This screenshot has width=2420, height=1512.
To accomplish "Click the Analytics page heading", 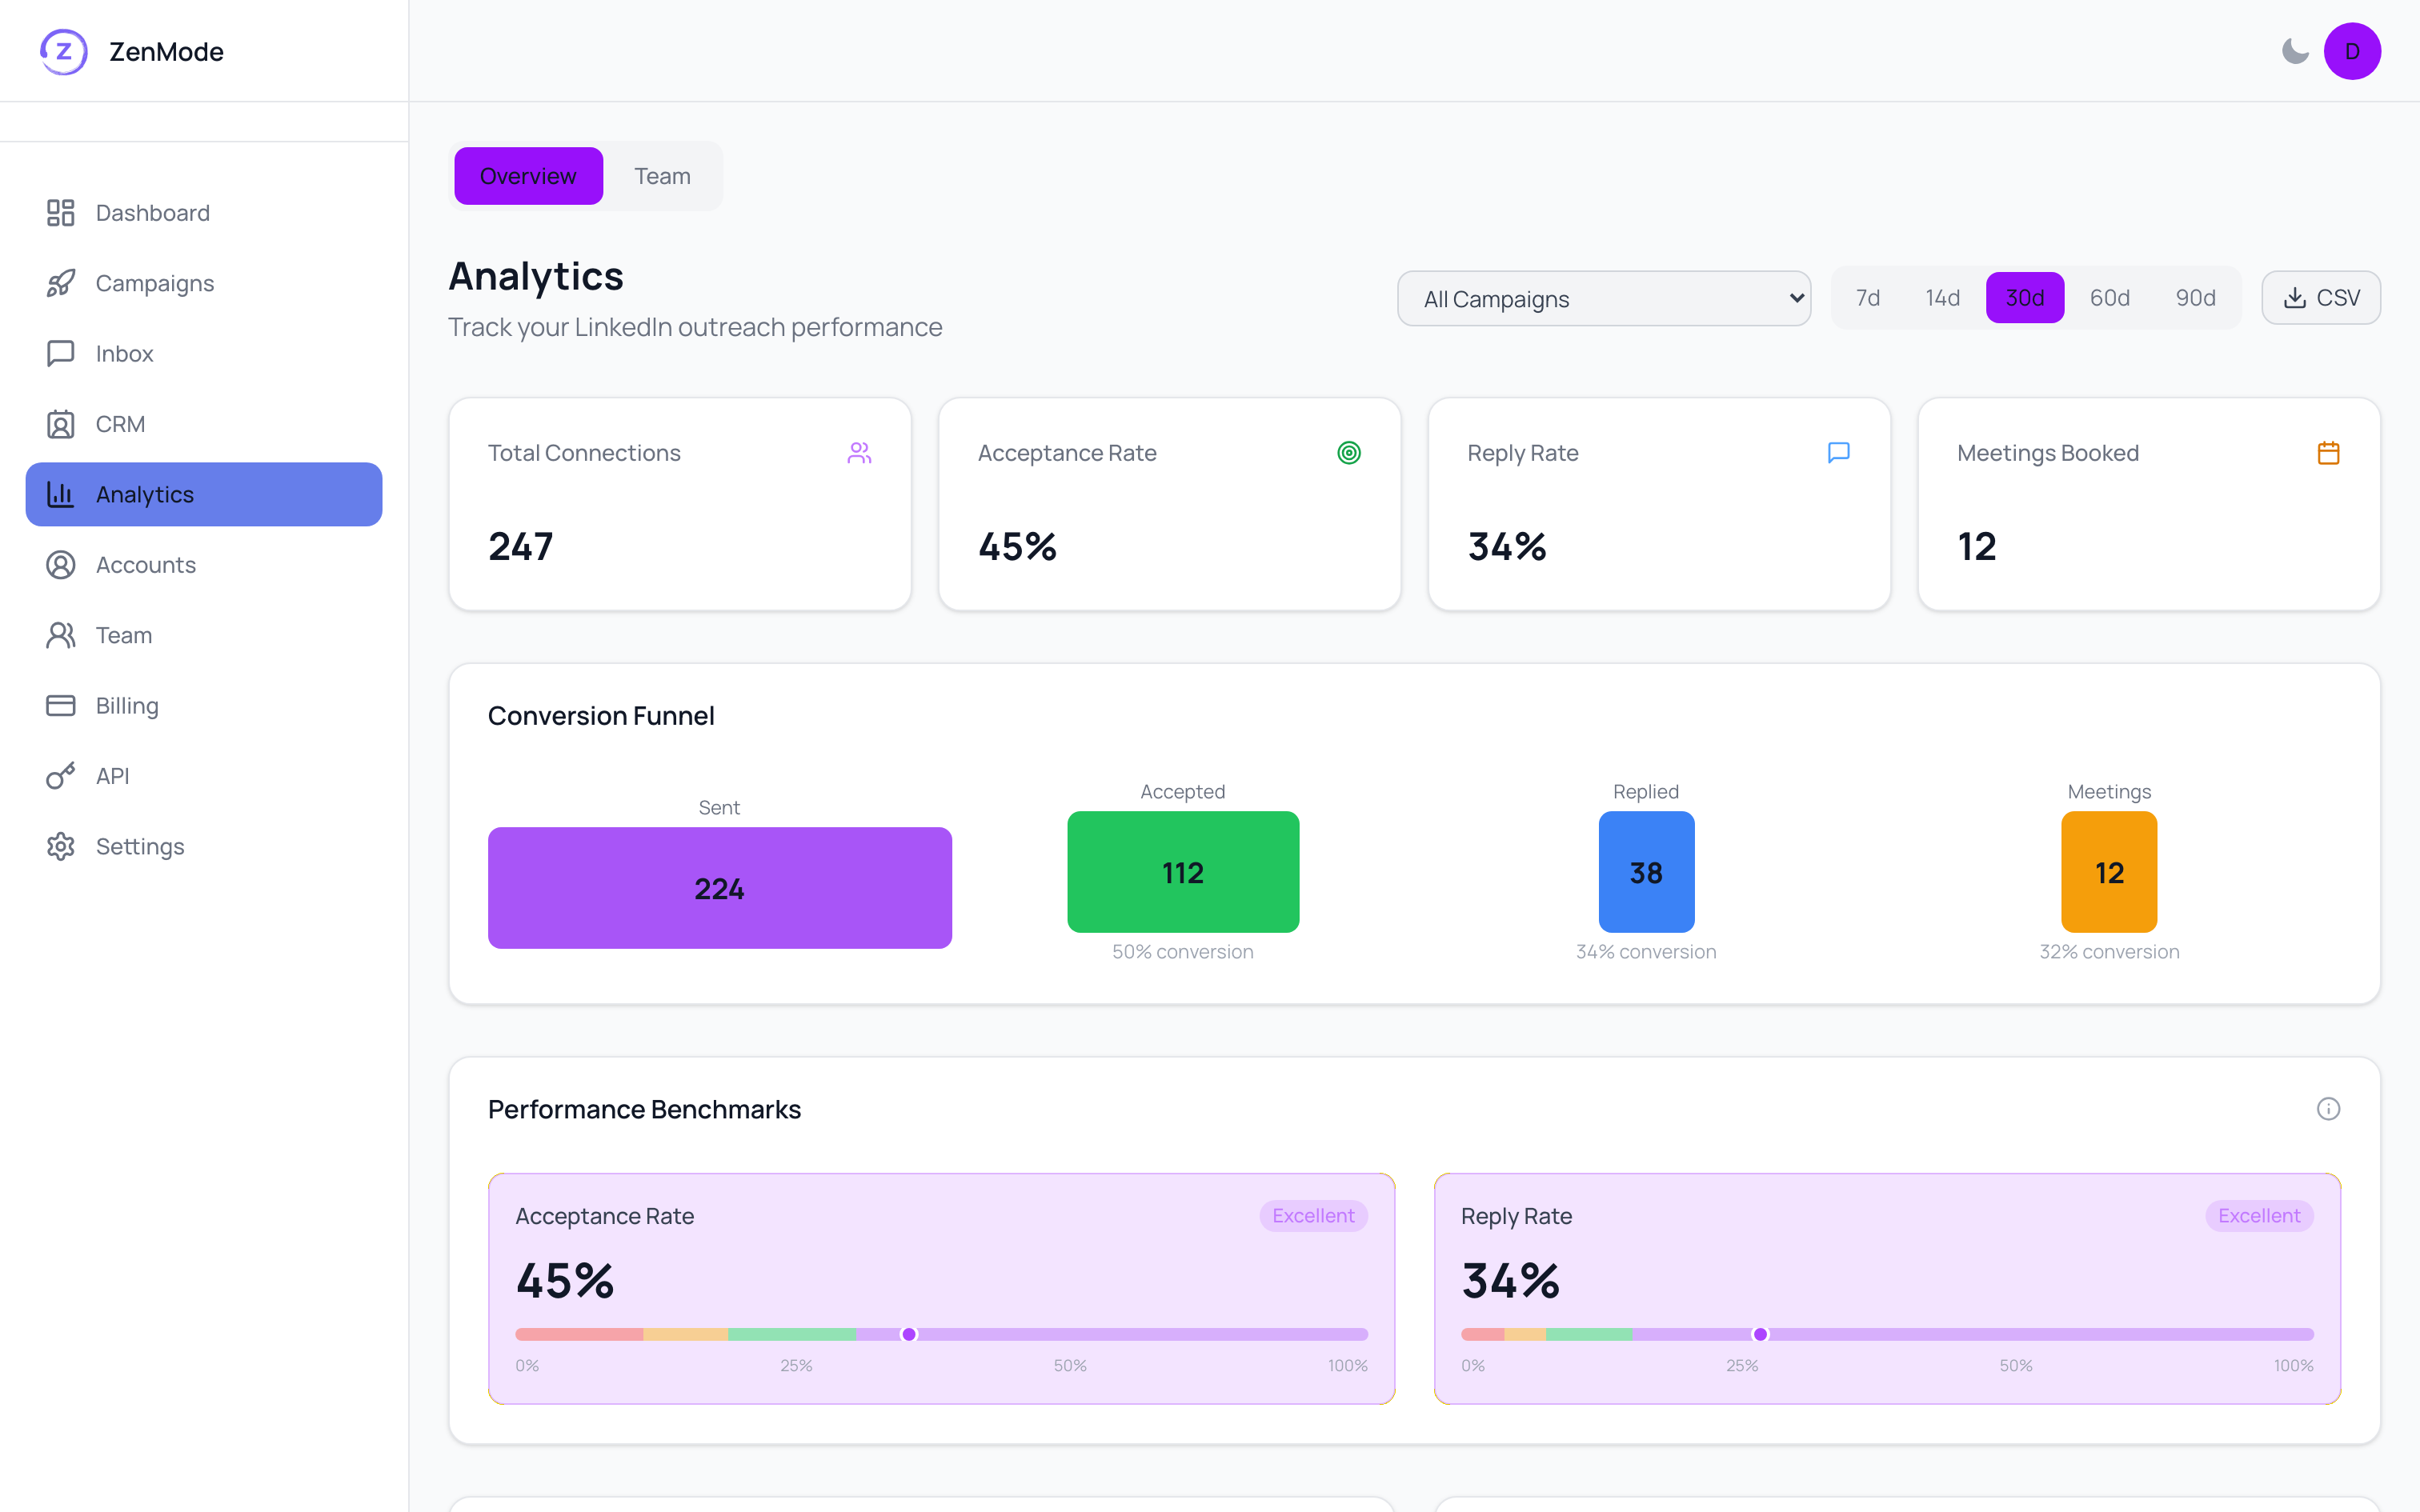I will point(536,276).
